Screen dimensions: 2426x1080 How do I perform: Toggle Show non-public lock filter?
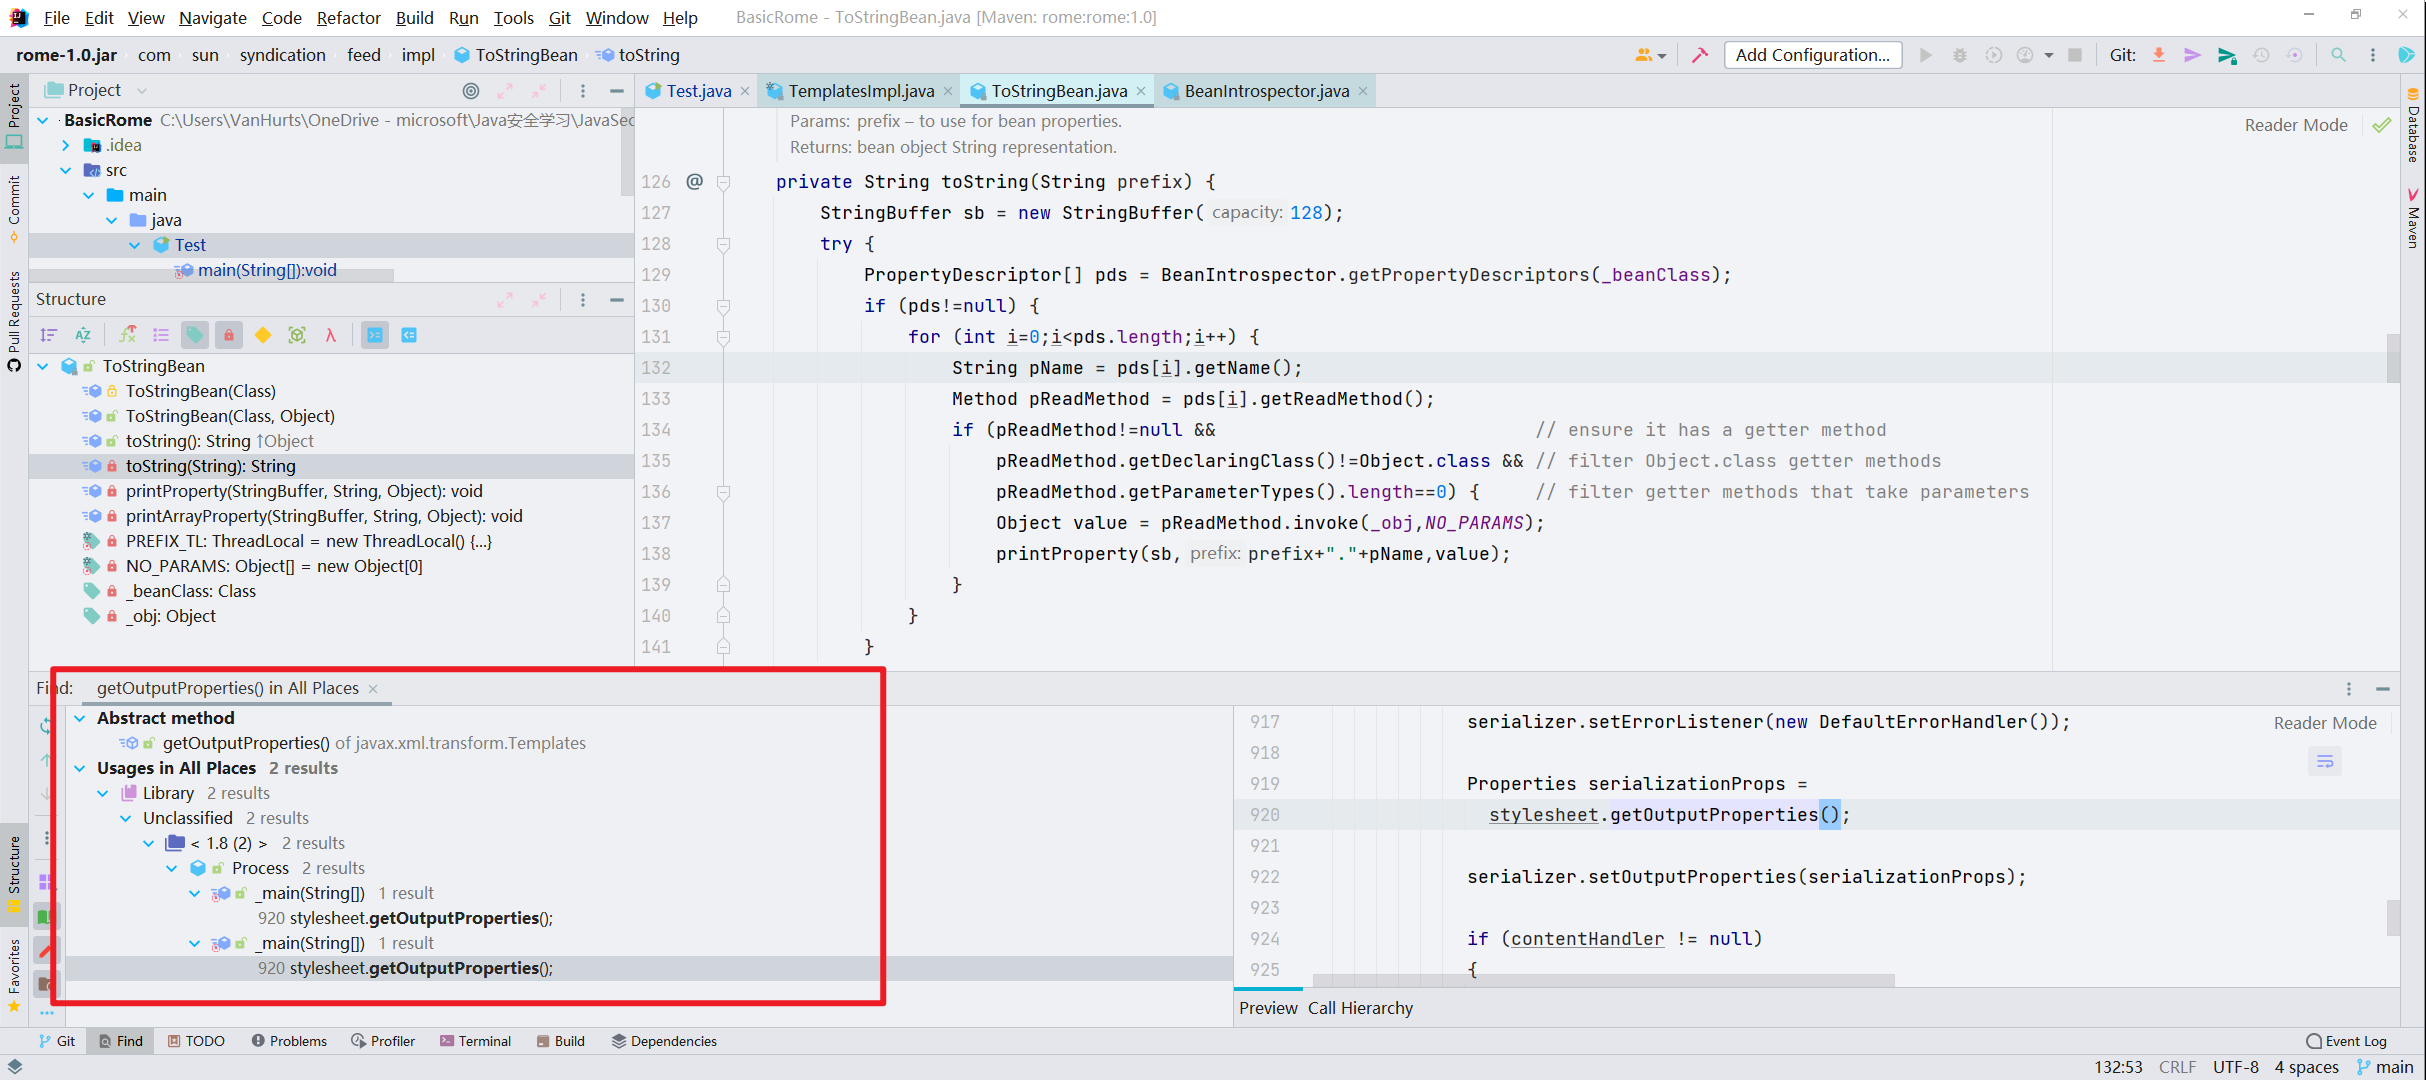tap(229, 335)
